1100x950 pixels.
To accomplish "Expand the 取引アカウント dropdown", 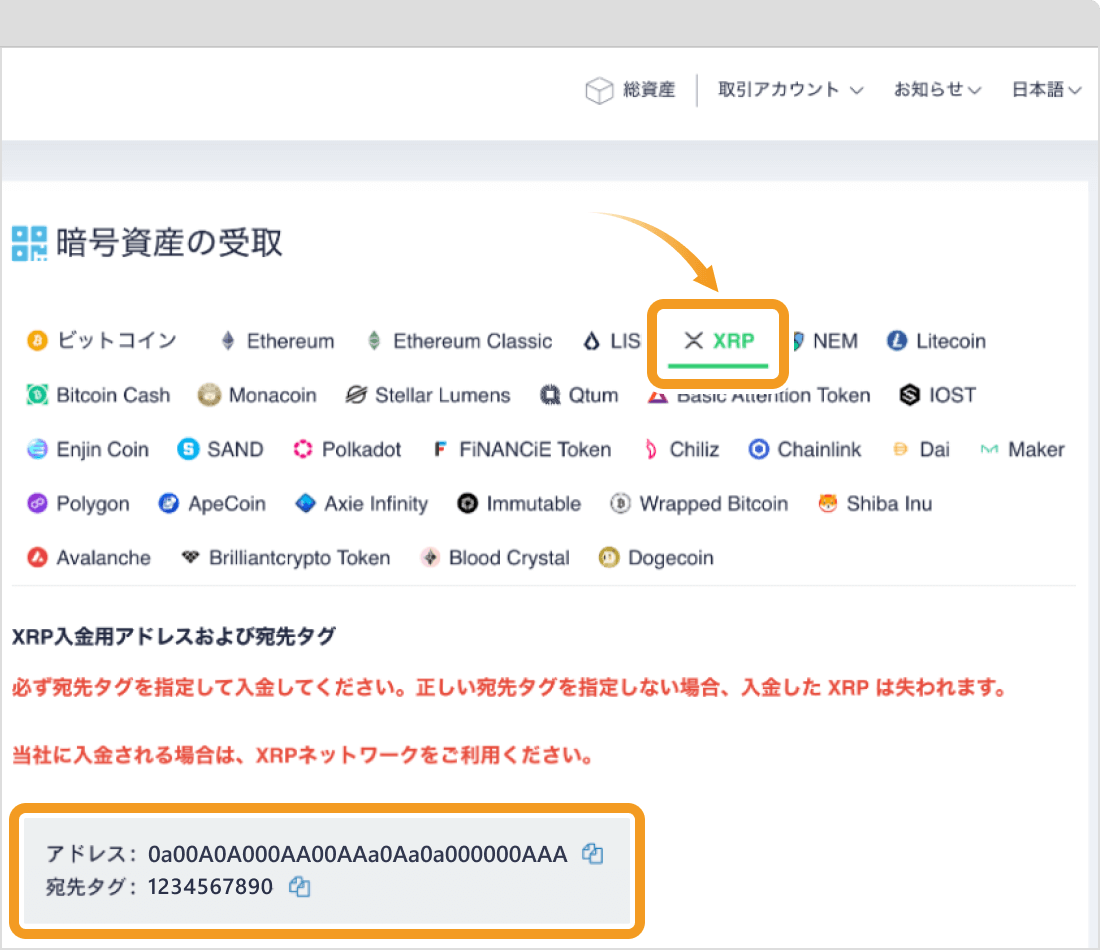I will (x=789, y=90).
